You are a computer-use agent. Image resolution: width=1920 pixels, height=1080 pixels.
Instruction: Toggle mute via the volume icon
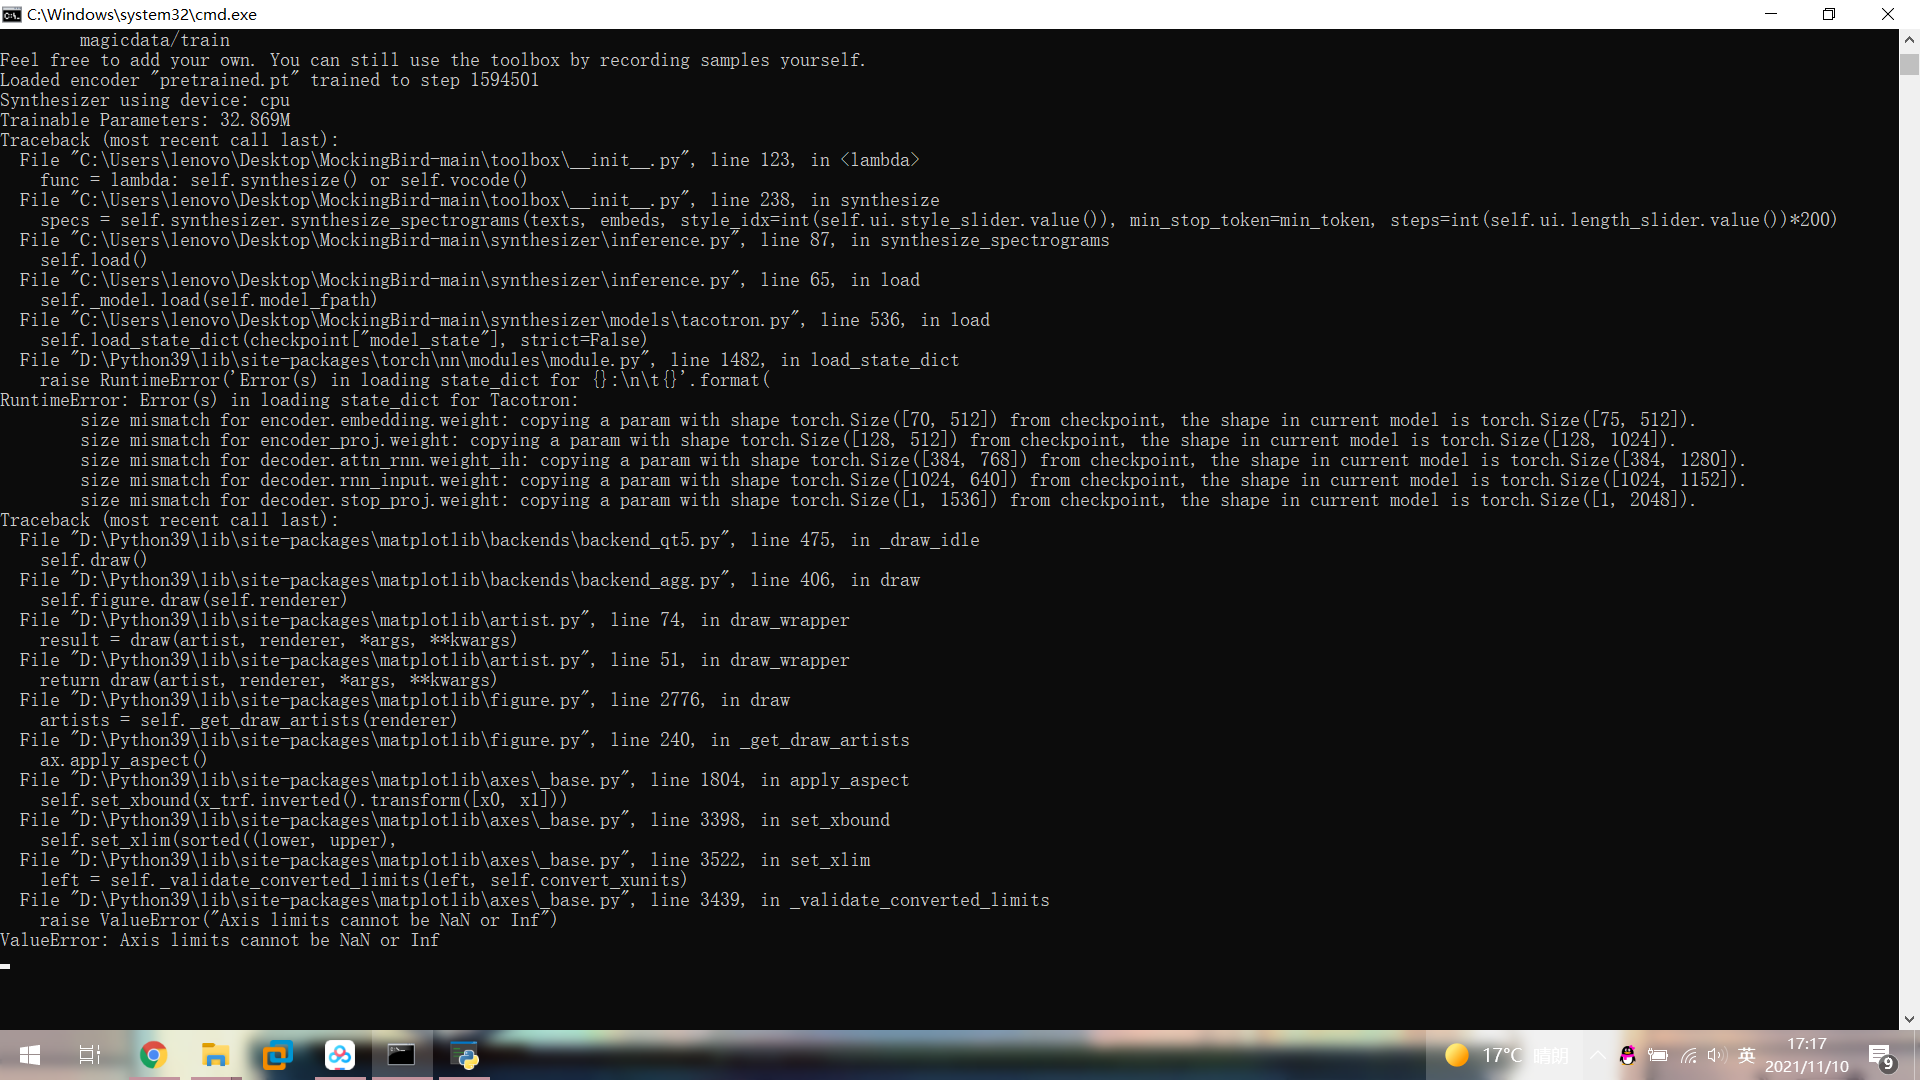point(1715,1055)
